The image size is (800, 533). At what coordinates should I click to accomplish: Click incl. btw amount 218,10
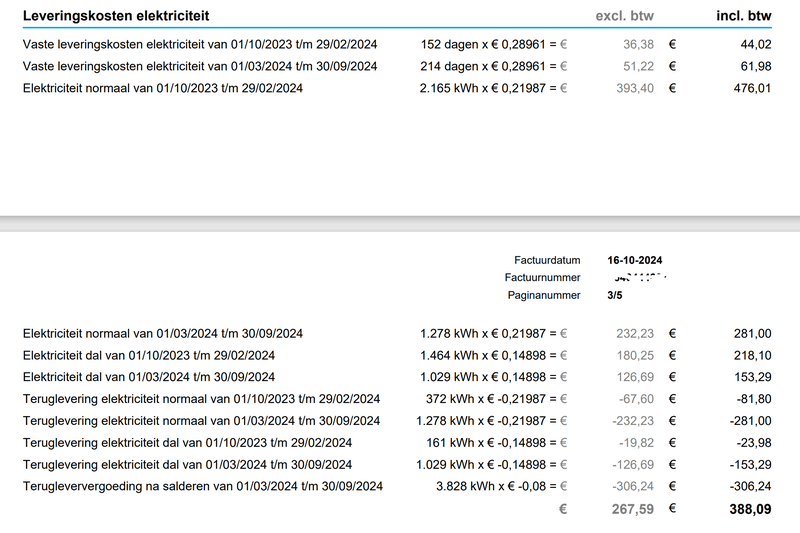click(753, 356)
